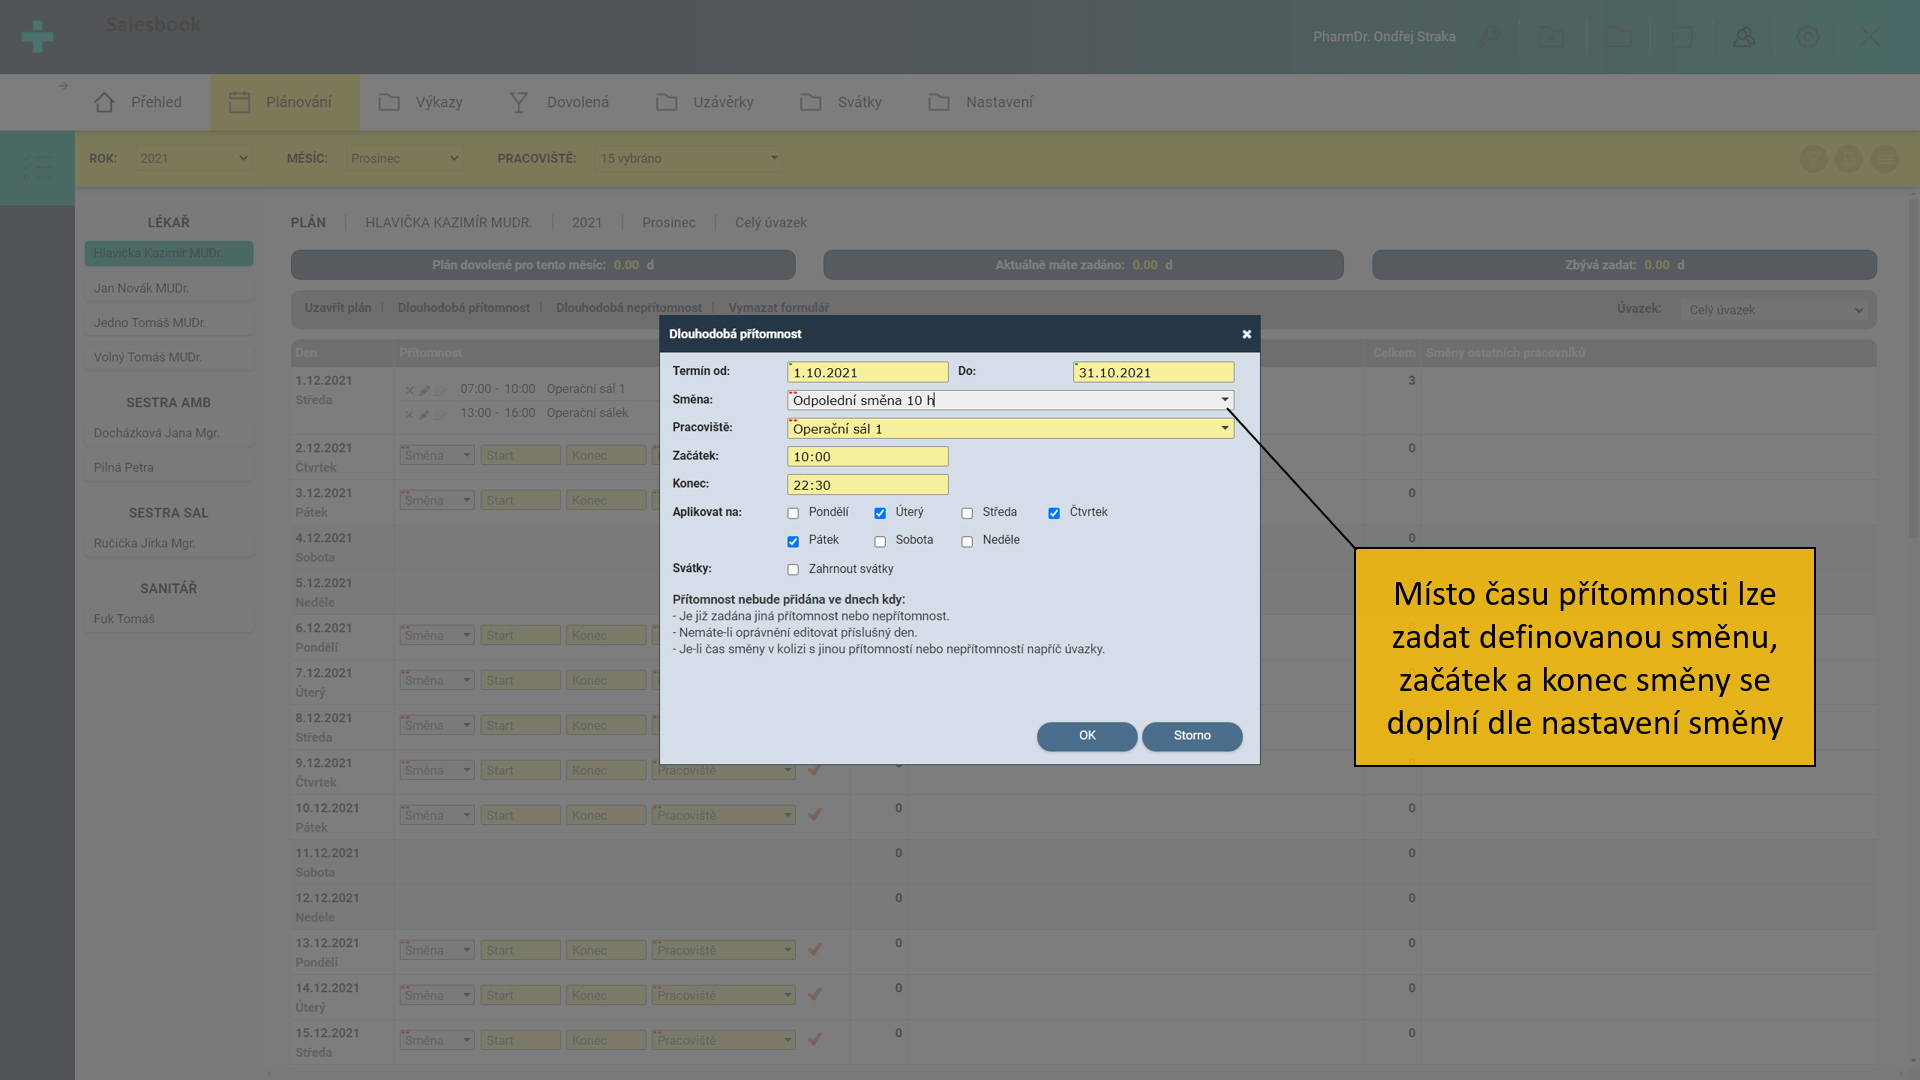Viewport: 1920px width, 1080px height.
Task: Enable the Zahrnout svátky checkbox
Action: pyautogui.click(x=793, y=570)
